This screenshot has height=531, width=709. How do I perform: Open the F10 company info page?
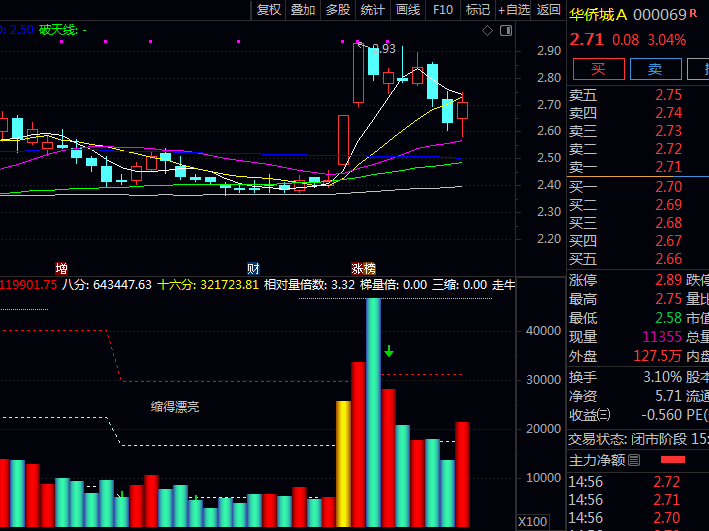point(443,9)
